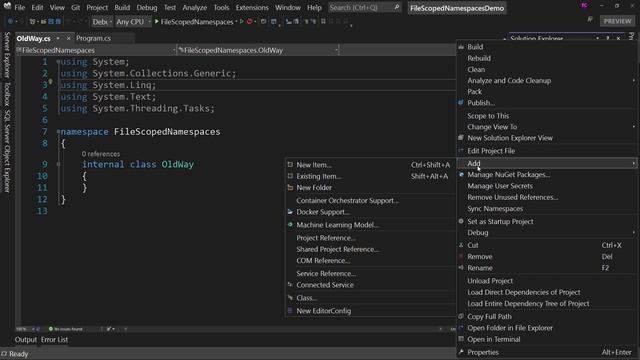Click the Build icon in context menu

(461, 47)
